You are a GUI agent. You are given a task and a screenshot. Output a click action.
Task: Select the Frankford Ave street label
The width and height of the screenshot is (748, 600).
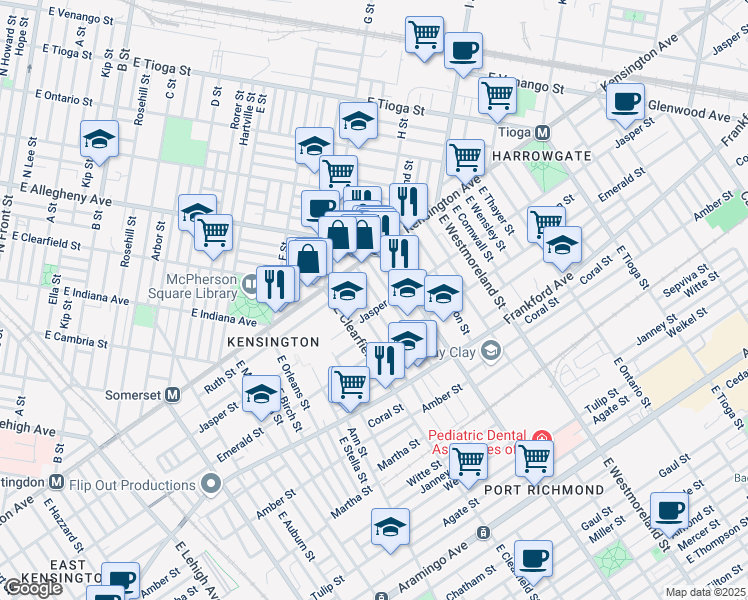(x=539, y=299)
